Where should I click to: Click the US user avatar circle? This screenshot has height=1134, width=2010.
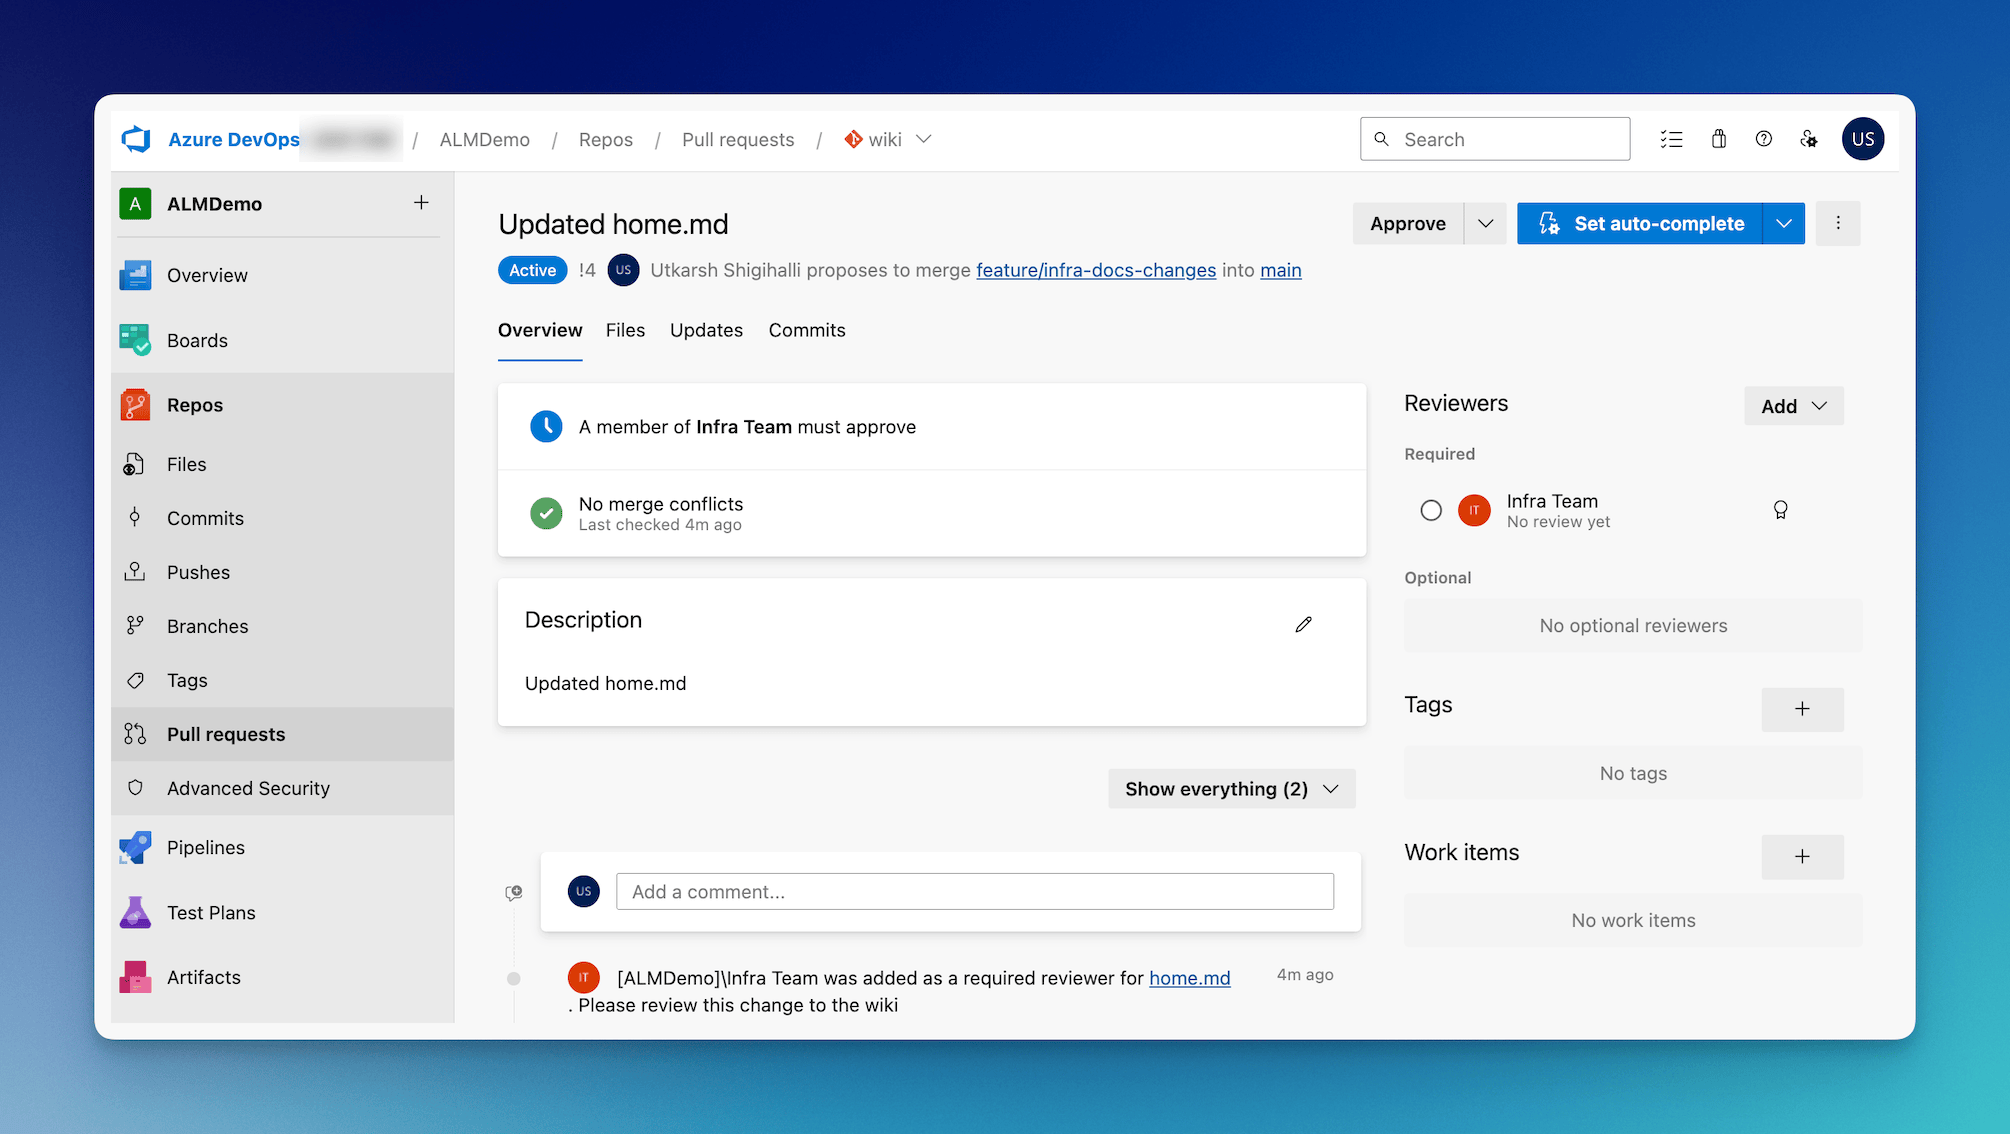click(1863, 139)
